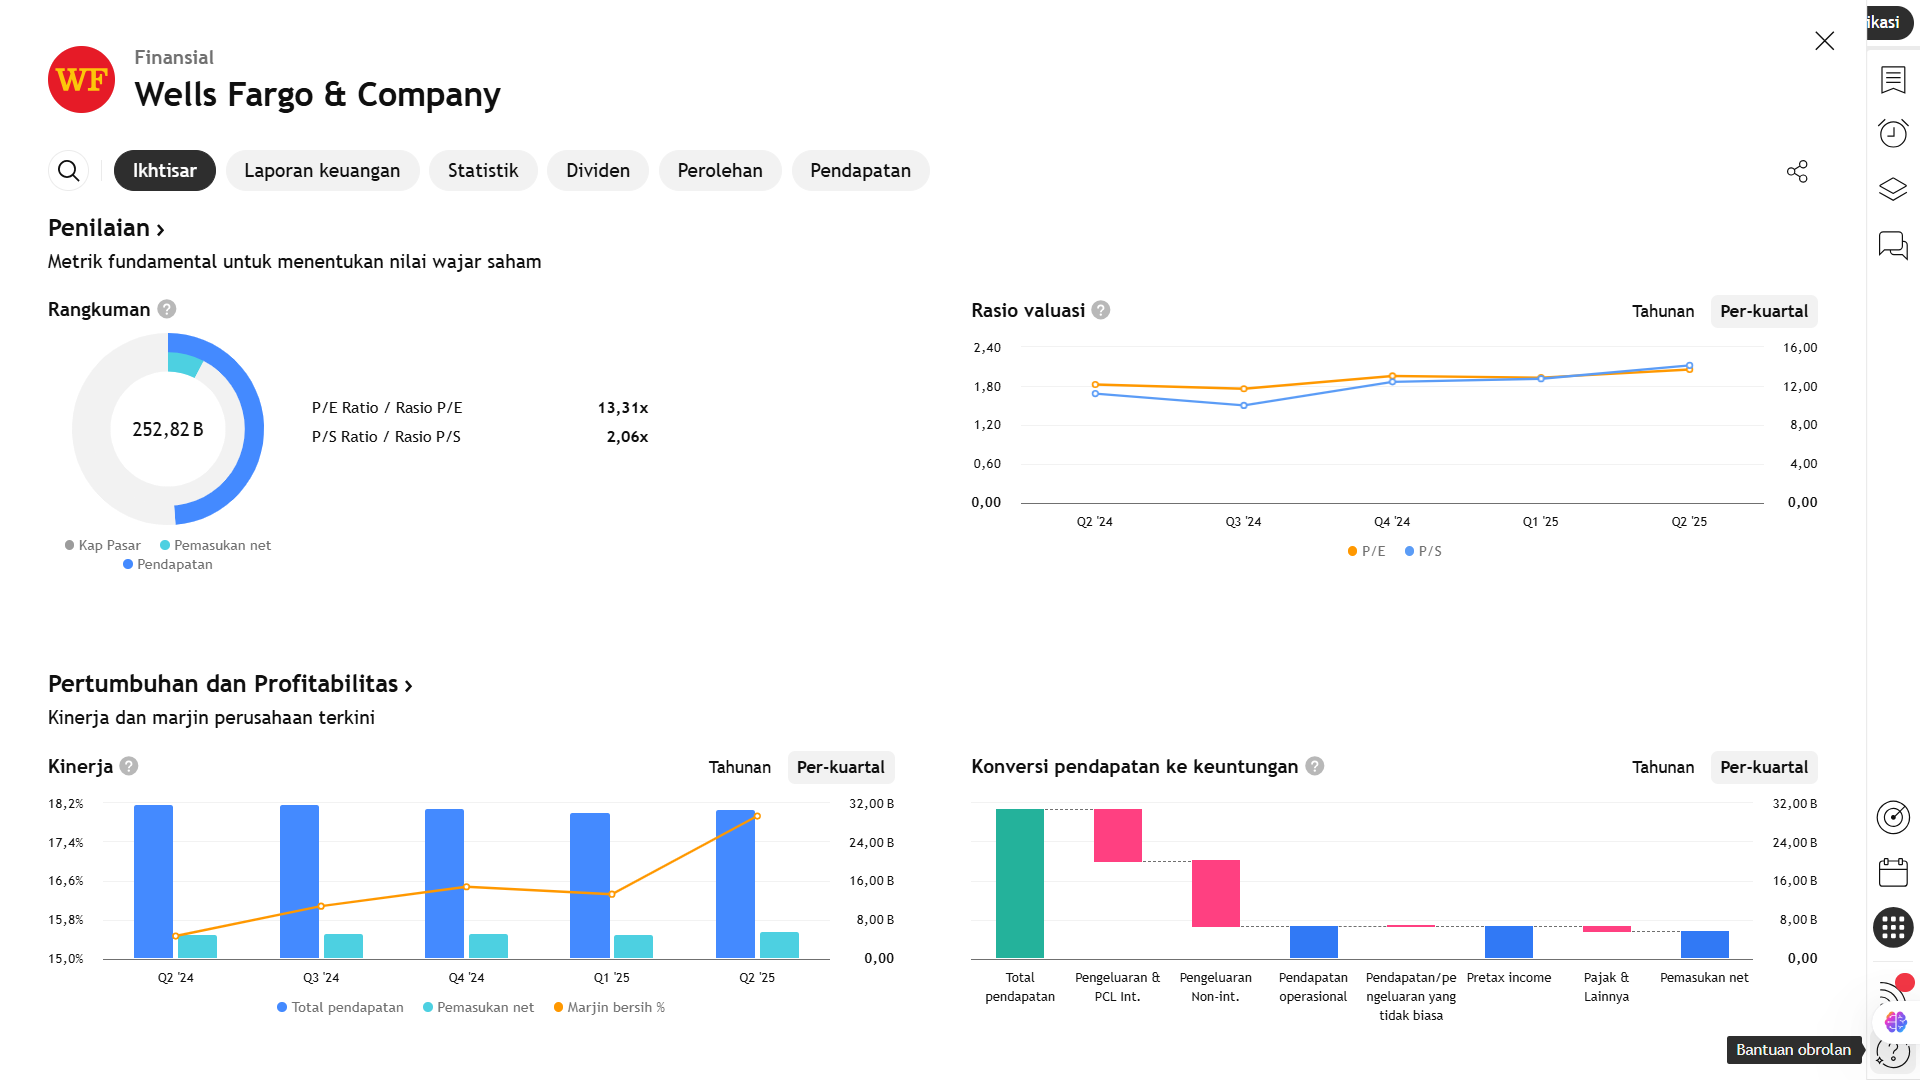
Task: Expand Pertumbuhan dan Profitabilitas heading
Action: [x=230, y=684]
